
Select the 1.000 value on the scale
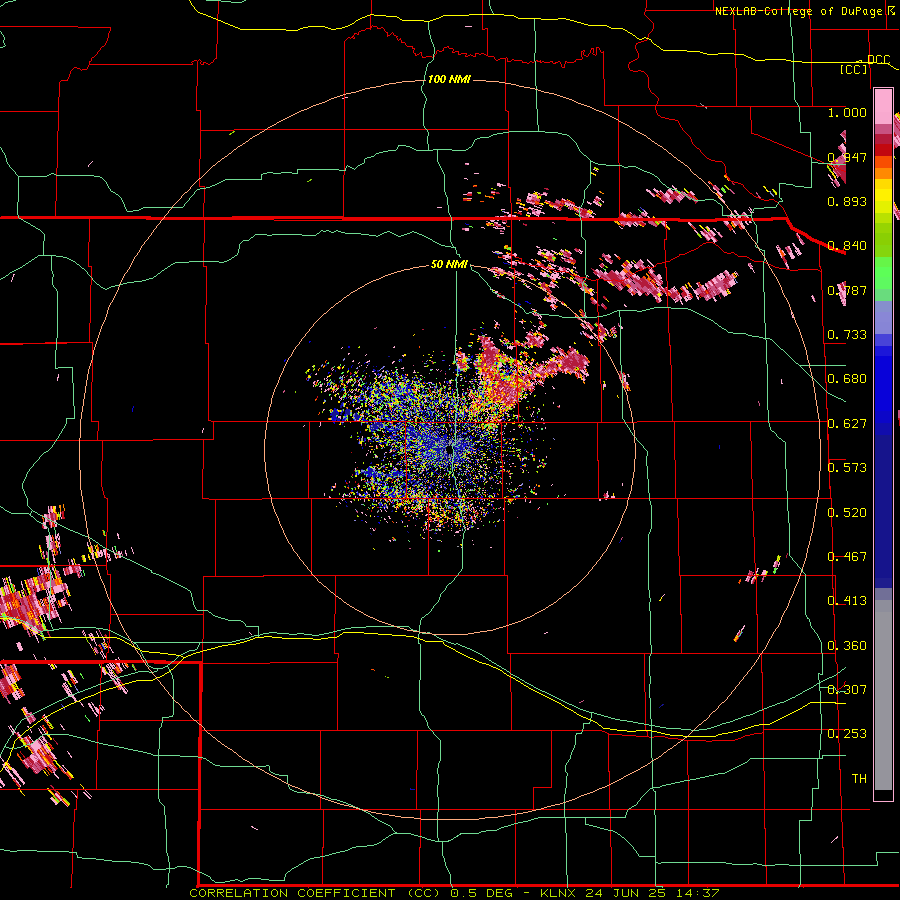point(847,112)
